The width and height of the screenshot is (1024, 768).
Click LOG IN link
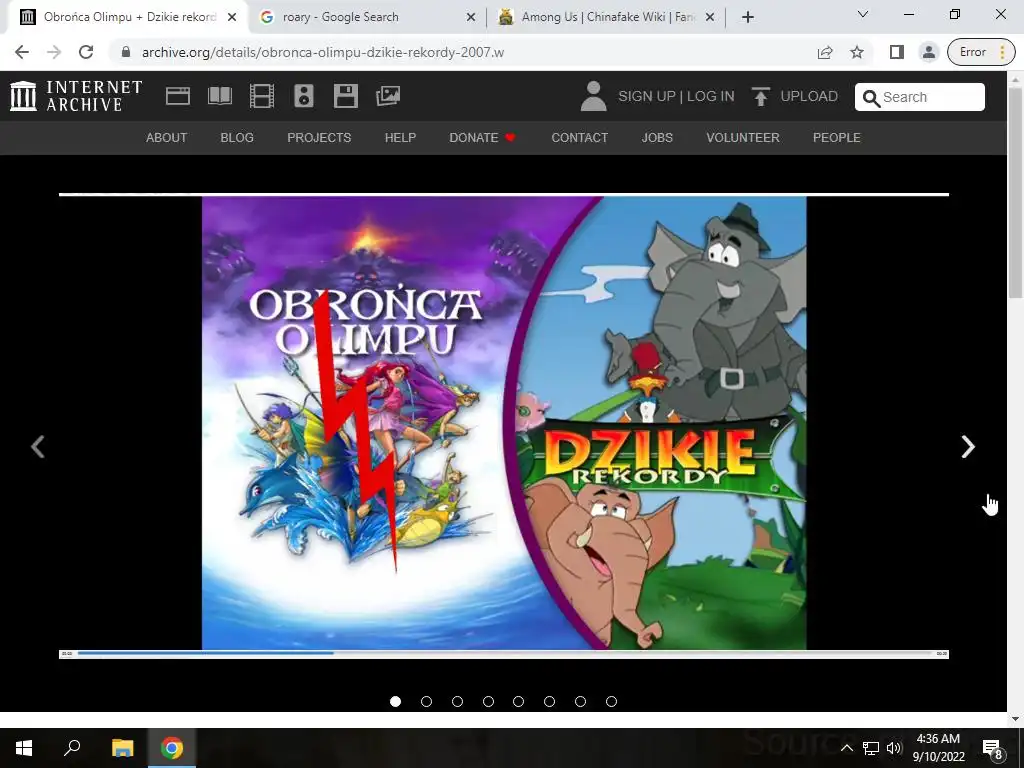click(711, 96)
